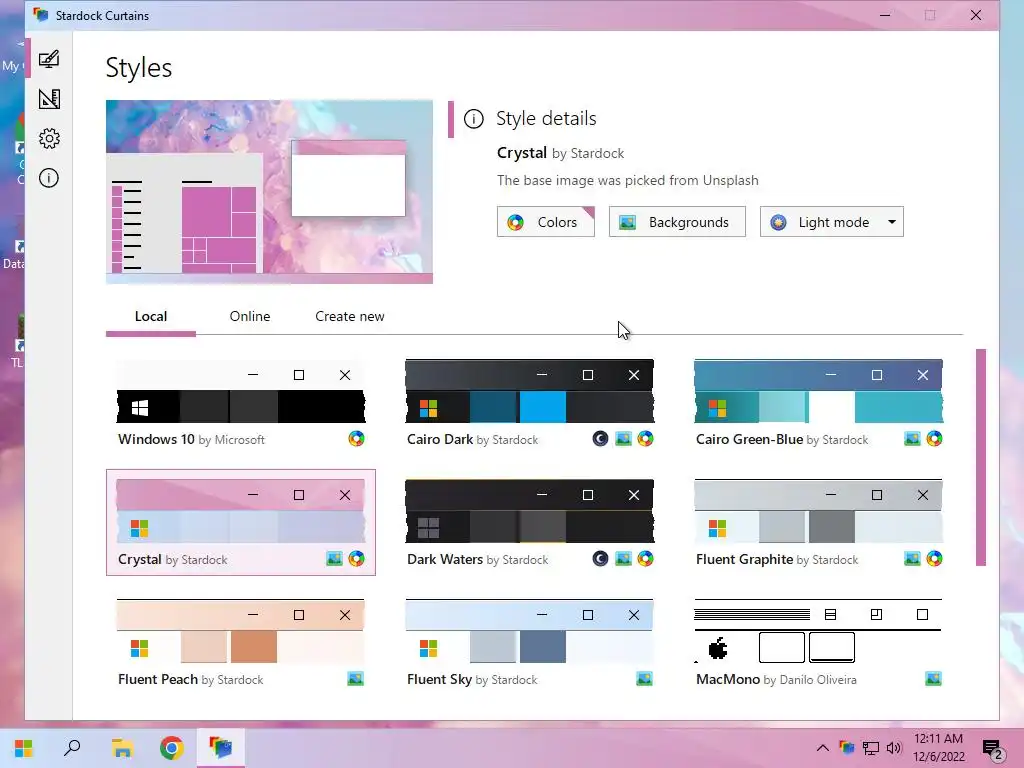Click background image icon on Fluent Peach
This screenshot has height=768, width=1024.
pyautogui.click(x=355, y=679)
